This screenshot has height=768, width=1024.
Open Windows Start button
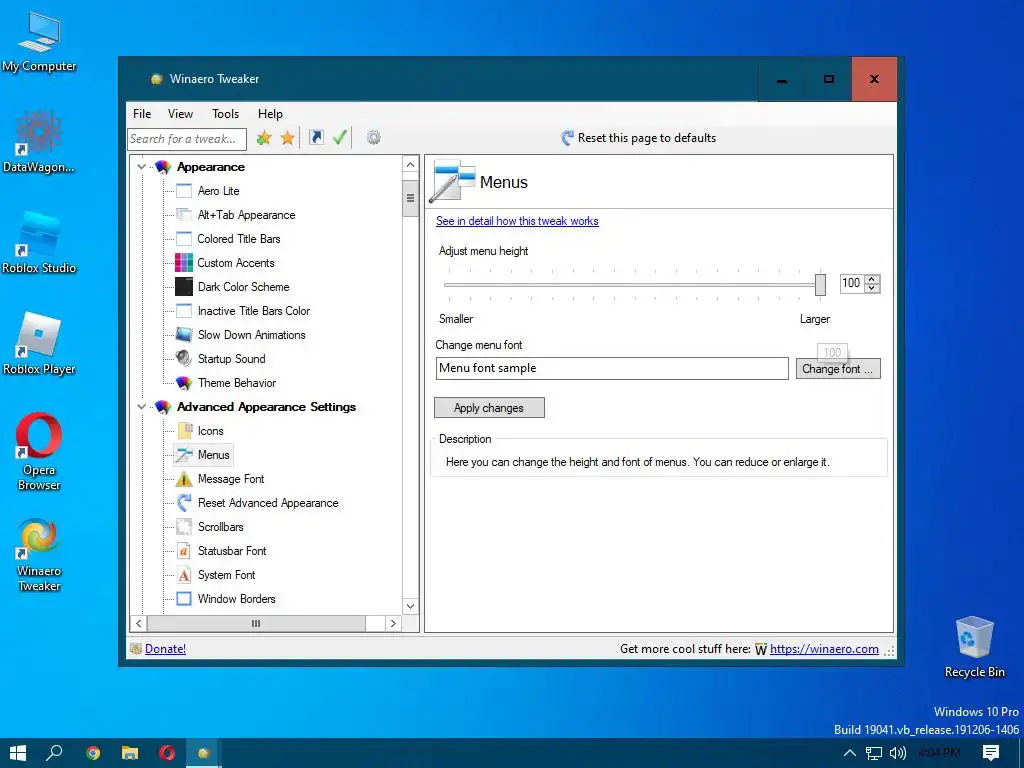[18, 753]
